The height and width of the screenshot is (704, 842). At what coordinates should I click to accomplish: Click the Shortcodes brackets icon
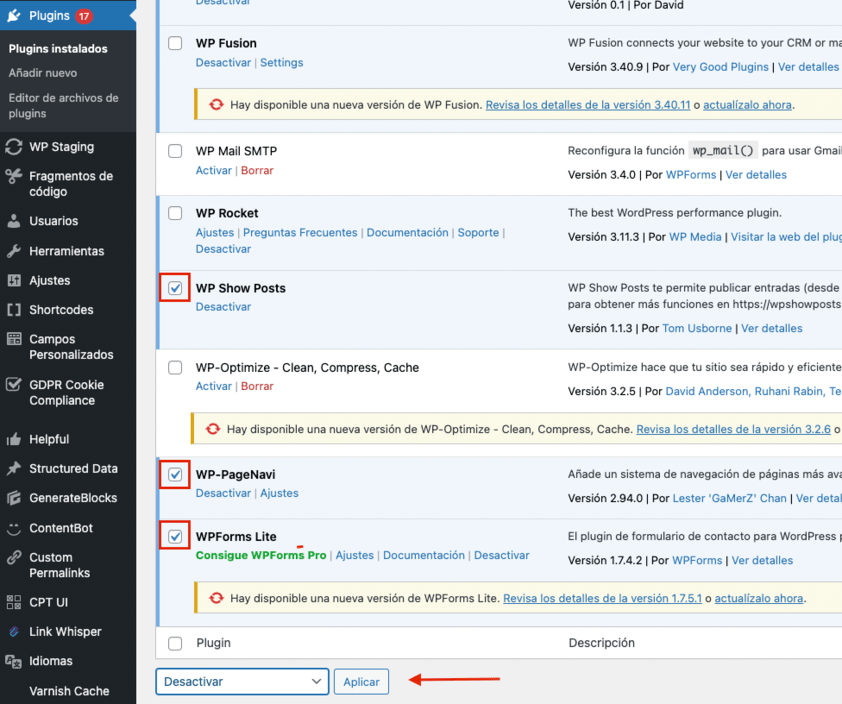pyautogui.click(x=14, y=310)
